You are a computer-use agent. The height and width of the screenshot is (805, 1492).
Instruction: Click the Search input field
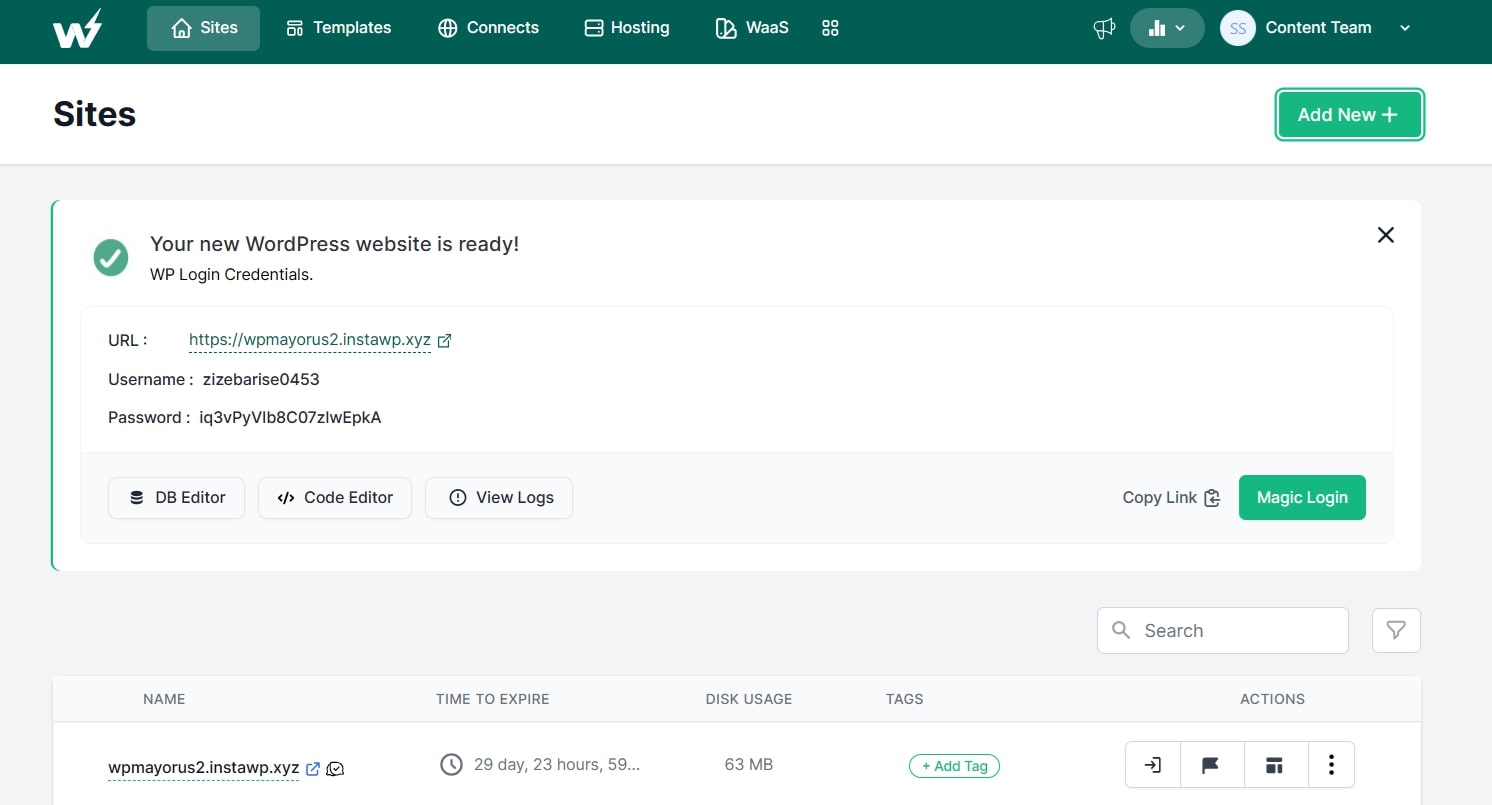(x=1223, y=630)
